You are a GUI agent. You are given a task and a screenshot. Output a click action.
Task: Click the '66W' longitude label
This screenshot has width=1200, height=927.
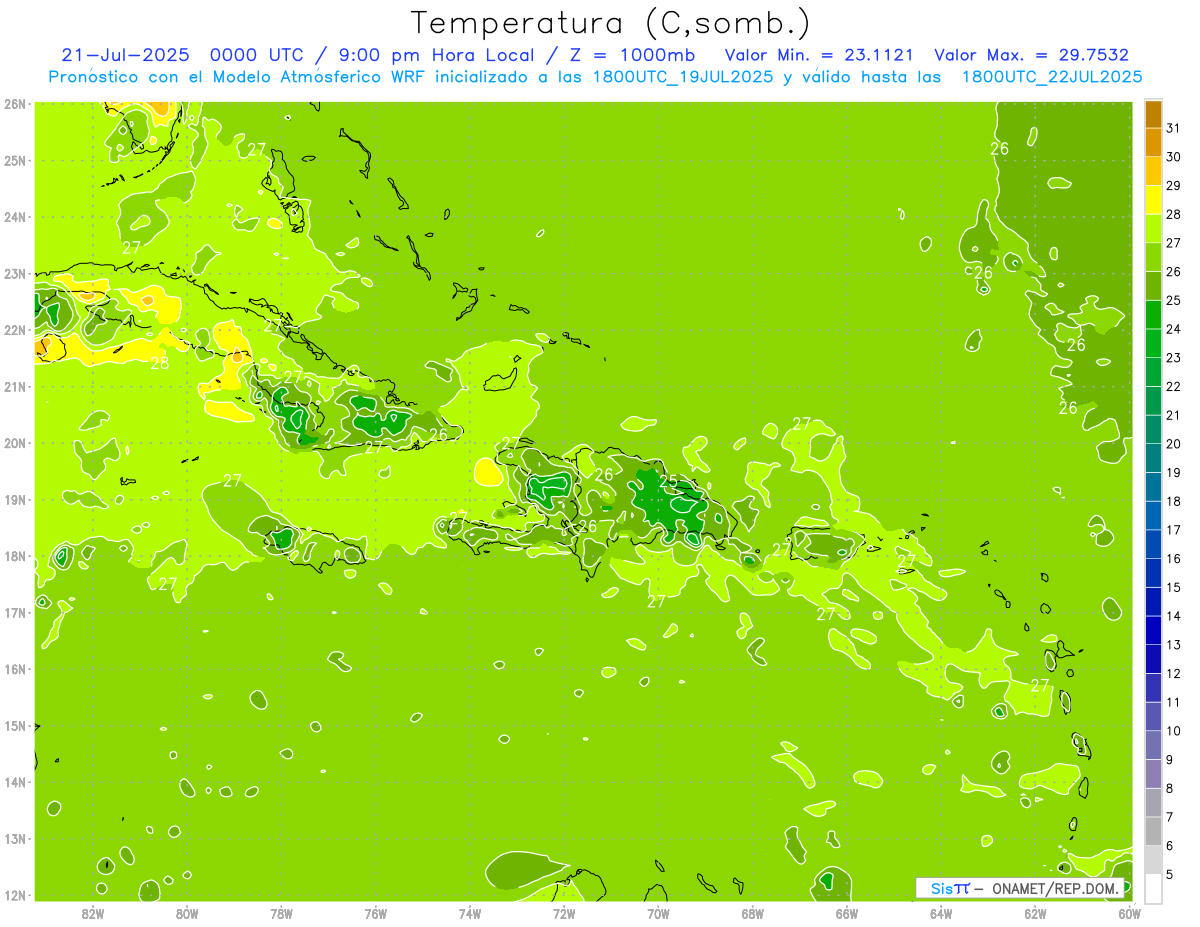[847, 913]
